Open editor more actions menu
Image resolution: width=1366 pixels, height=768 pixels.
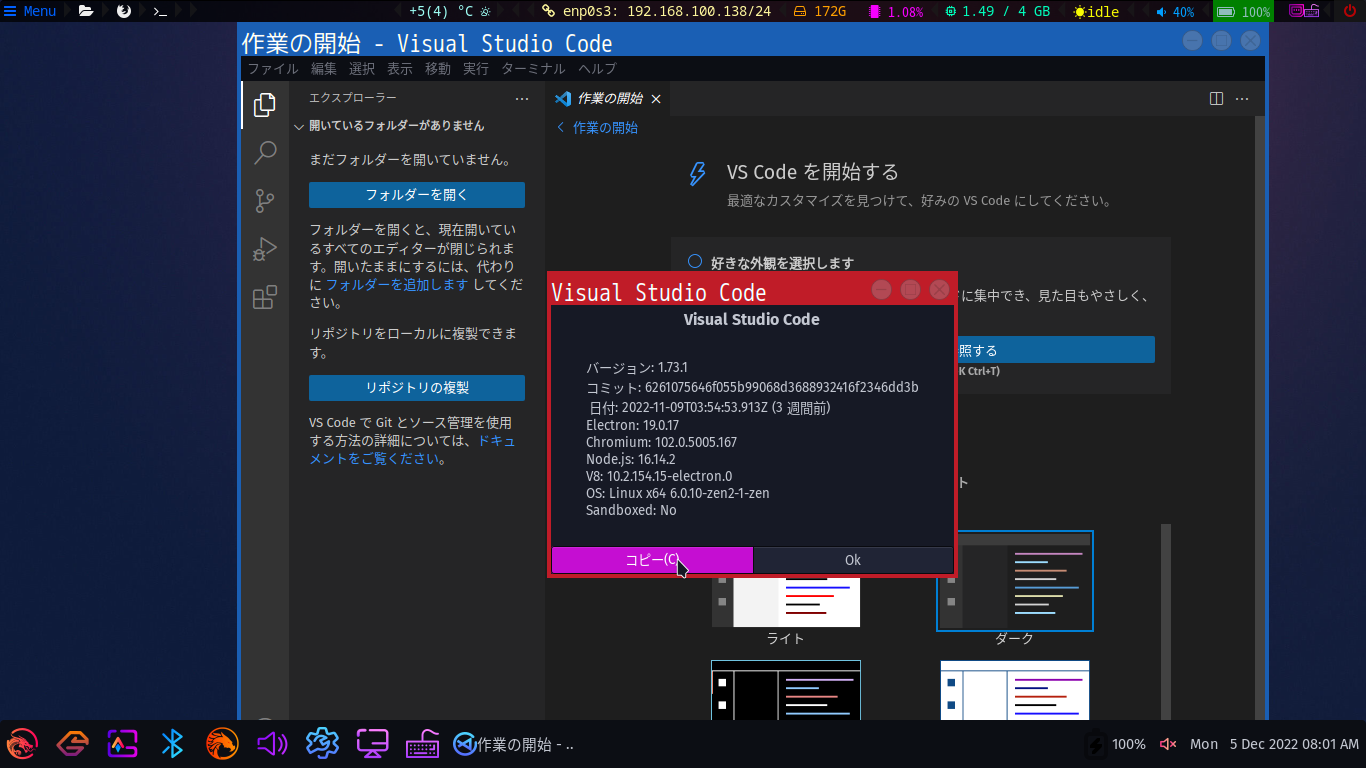[x=1242, y=99]
